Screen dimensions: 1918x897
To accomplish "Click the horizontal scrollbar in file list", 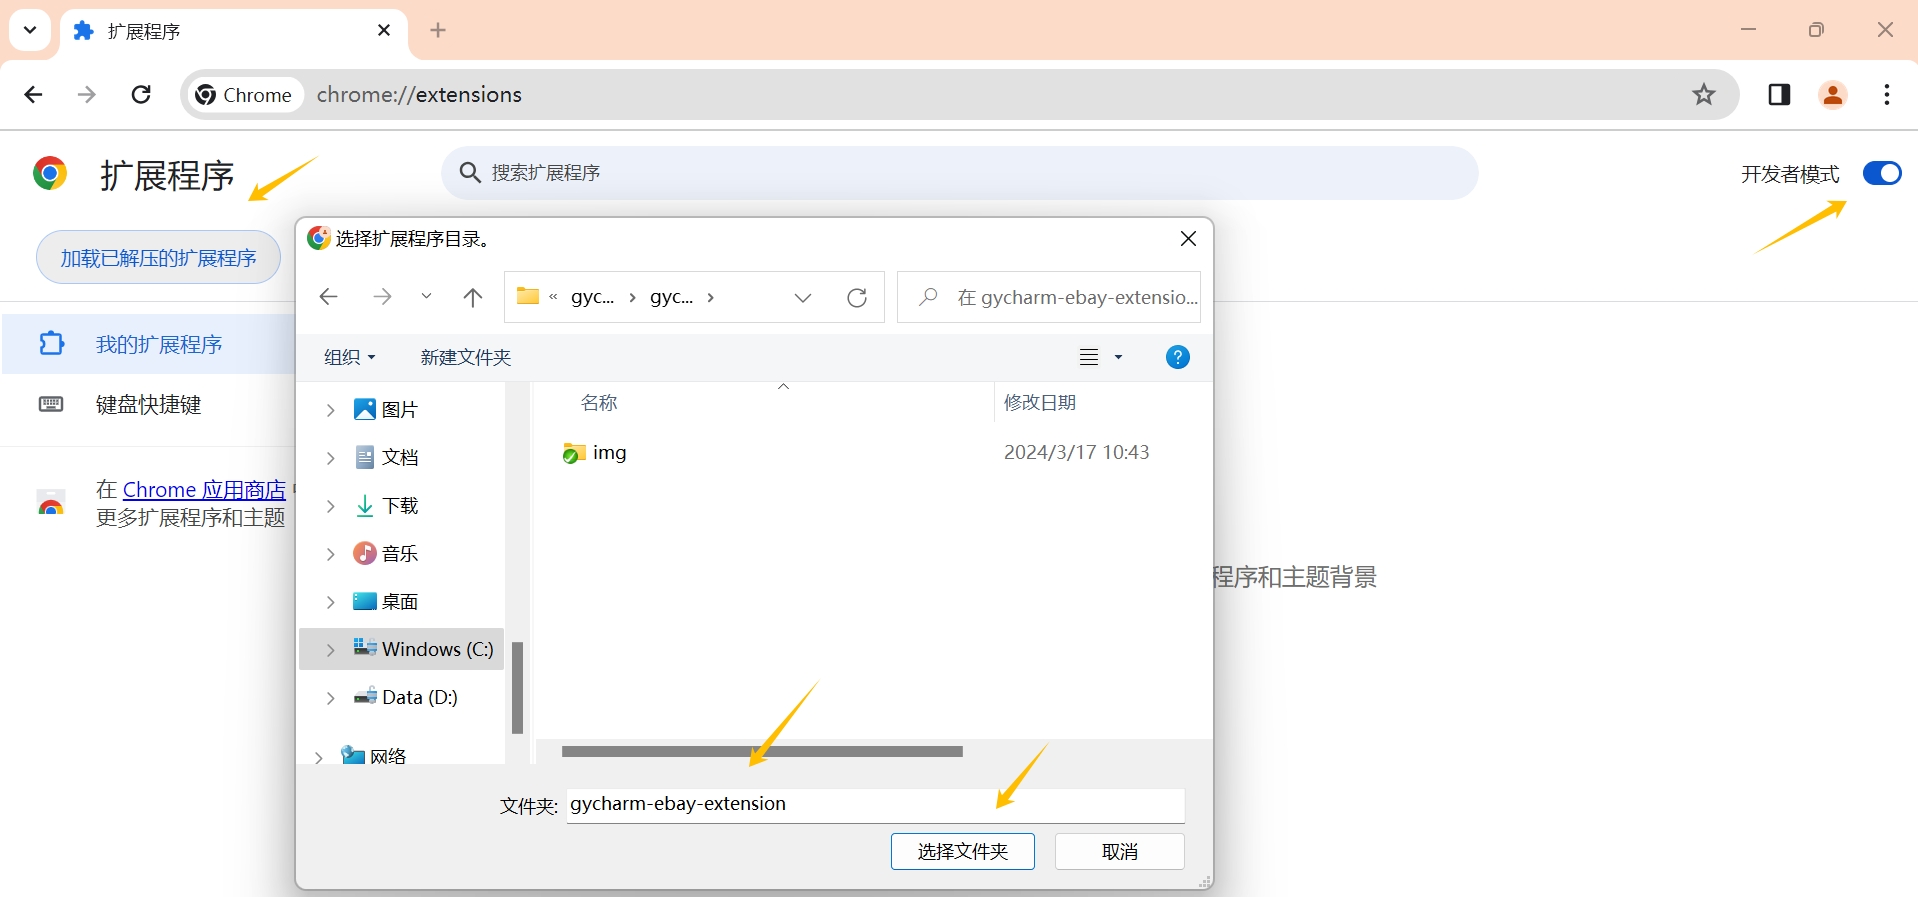I will (x=762, y=751).
